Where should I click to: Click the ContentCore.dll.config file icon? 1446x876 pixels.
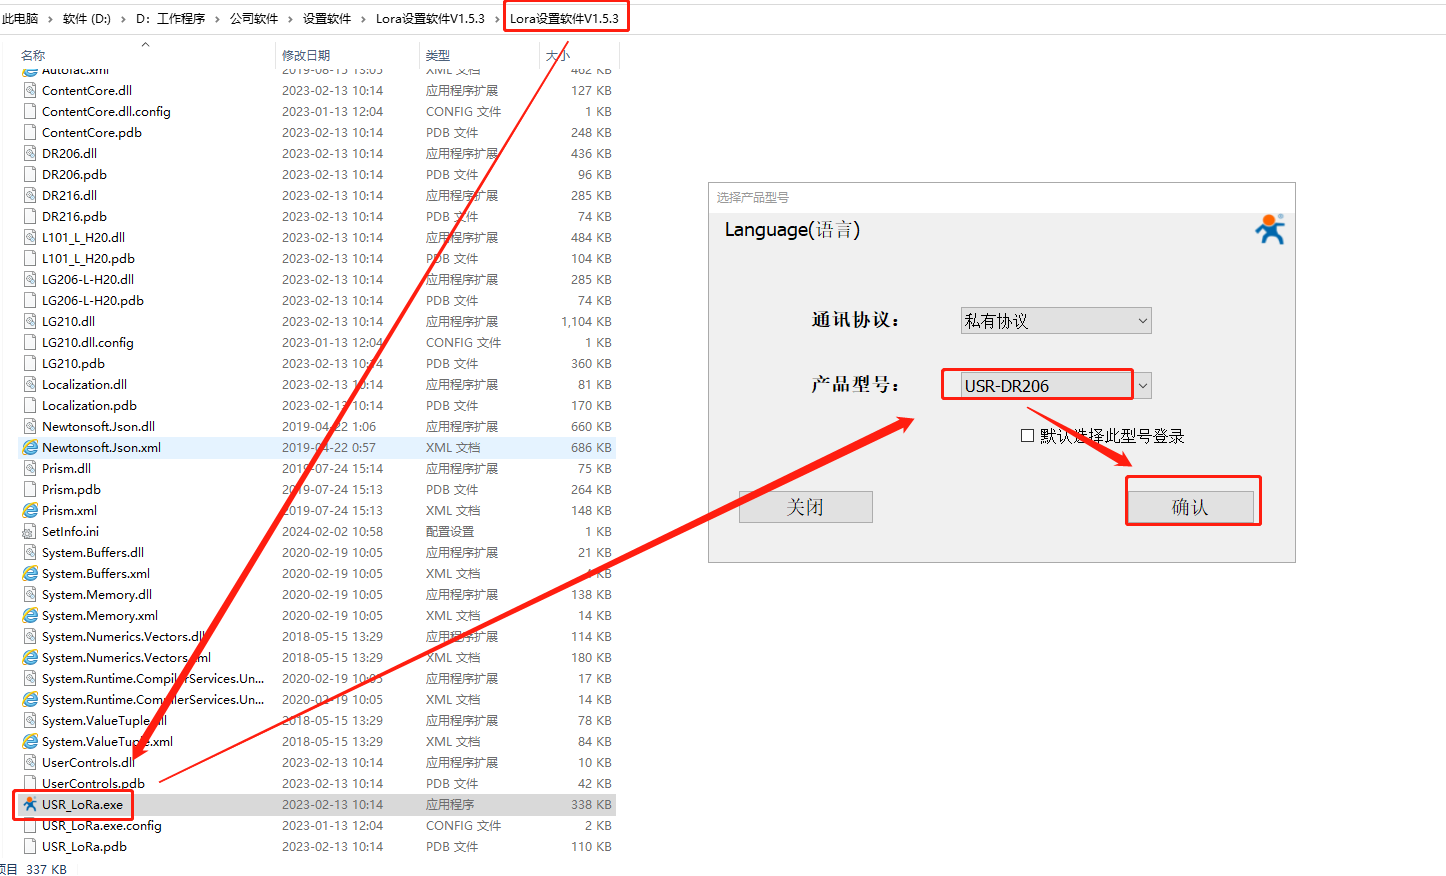tap(30, 111)
